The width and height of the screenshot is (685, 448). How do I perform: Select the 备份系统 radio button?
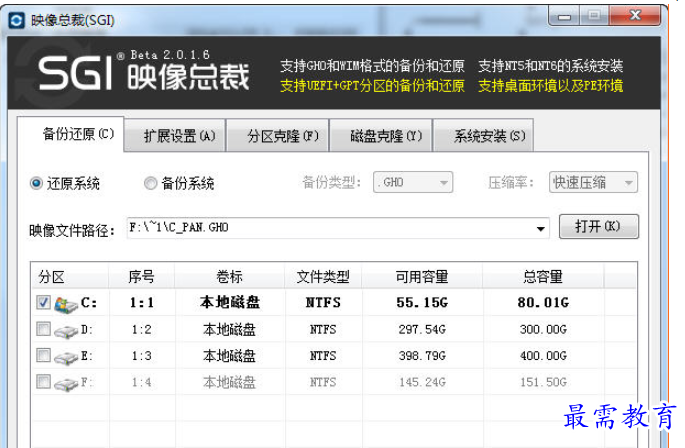point(150,183)
